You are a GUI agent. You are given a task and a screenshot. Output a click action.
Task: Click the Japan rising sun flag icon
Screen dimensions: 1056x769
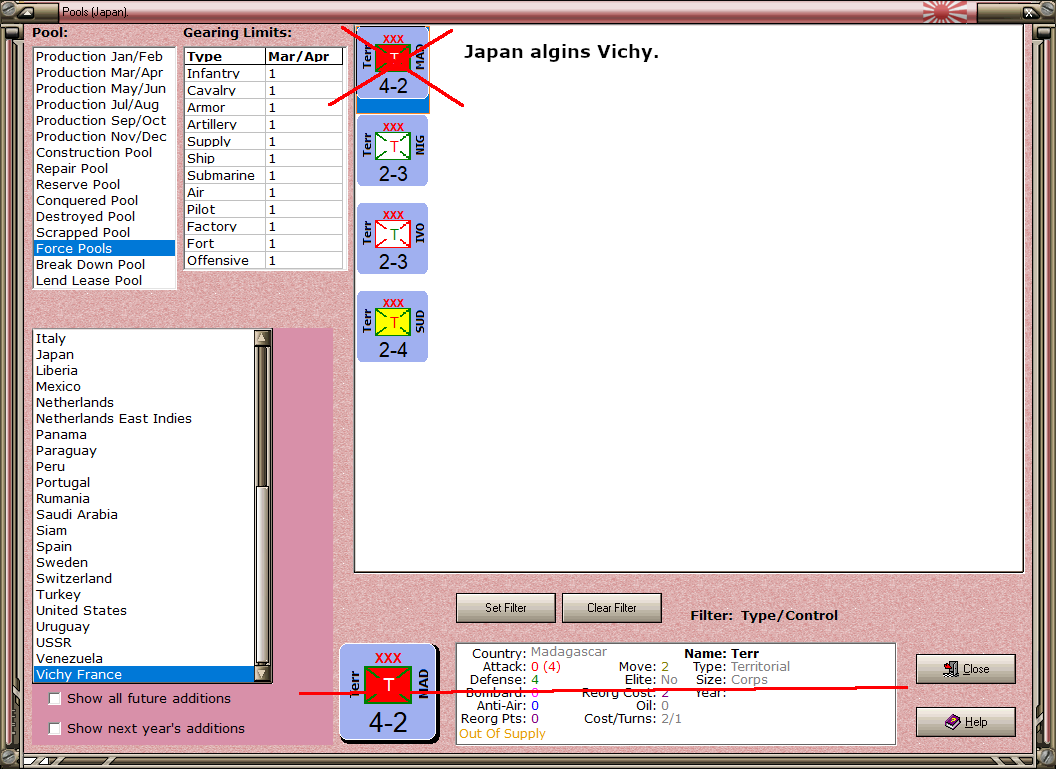pos(944,11)
